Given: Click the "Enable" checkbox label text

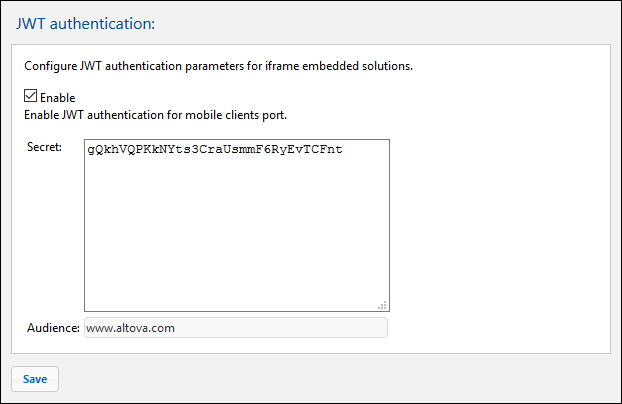Looking at the screenshot, I should click(57, 98).
